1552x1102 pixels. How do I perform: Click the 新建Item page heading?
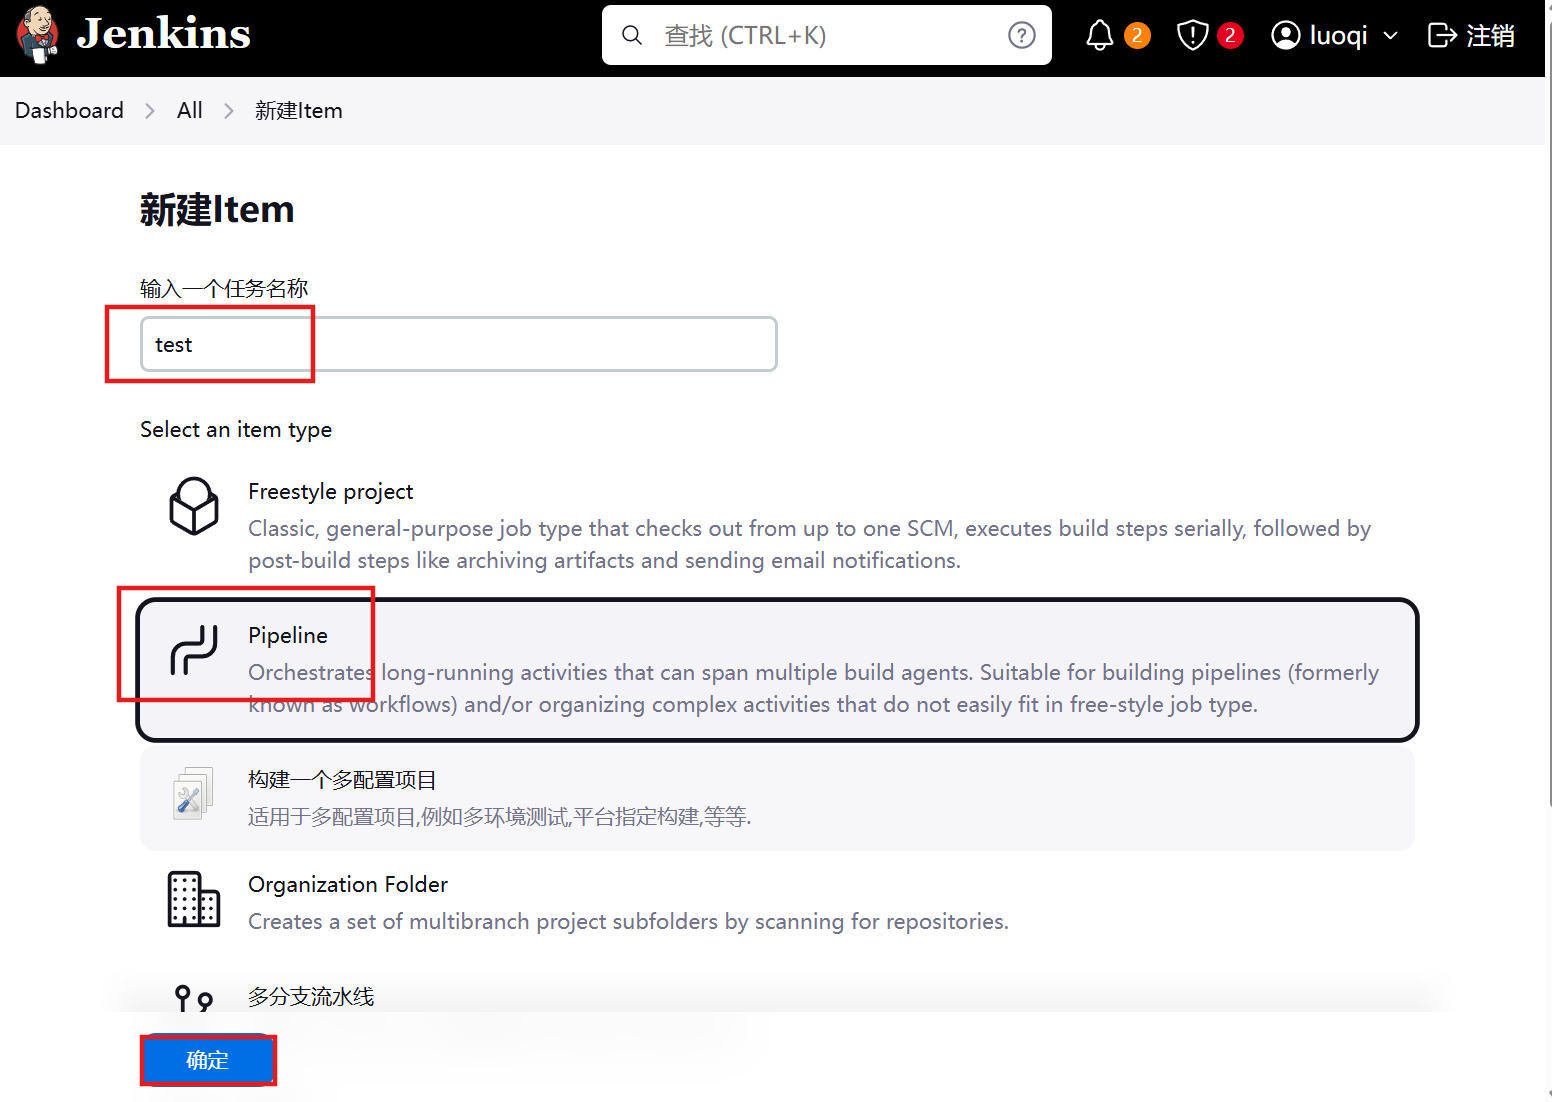tap(217, 210)
